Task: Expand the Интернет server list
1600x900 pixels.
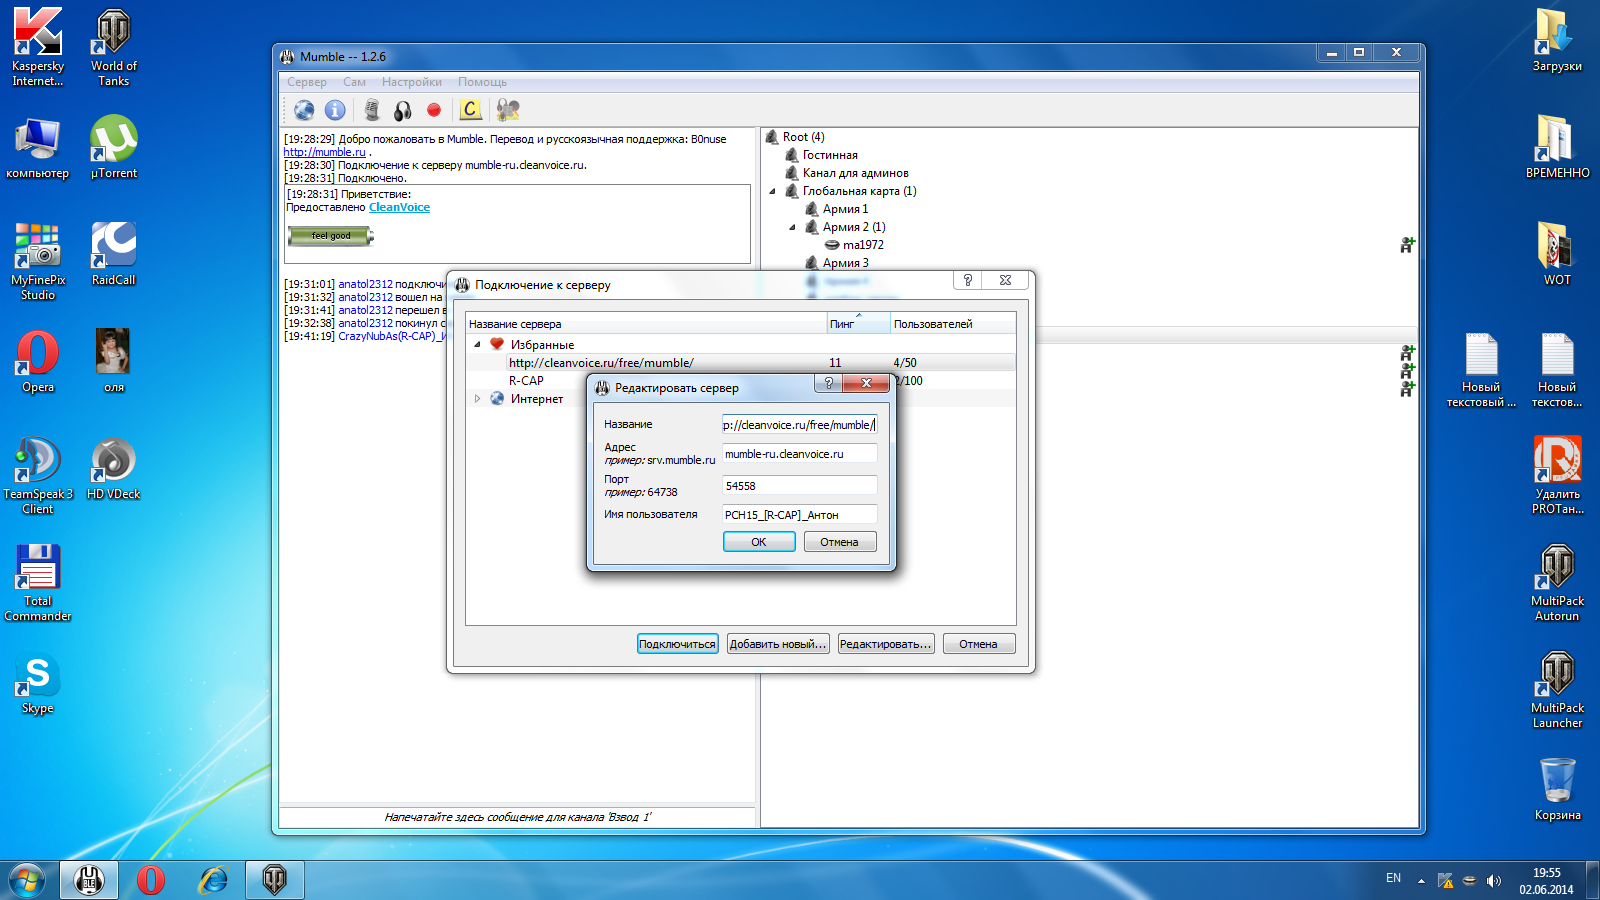Action: click(x=477, y=399)
